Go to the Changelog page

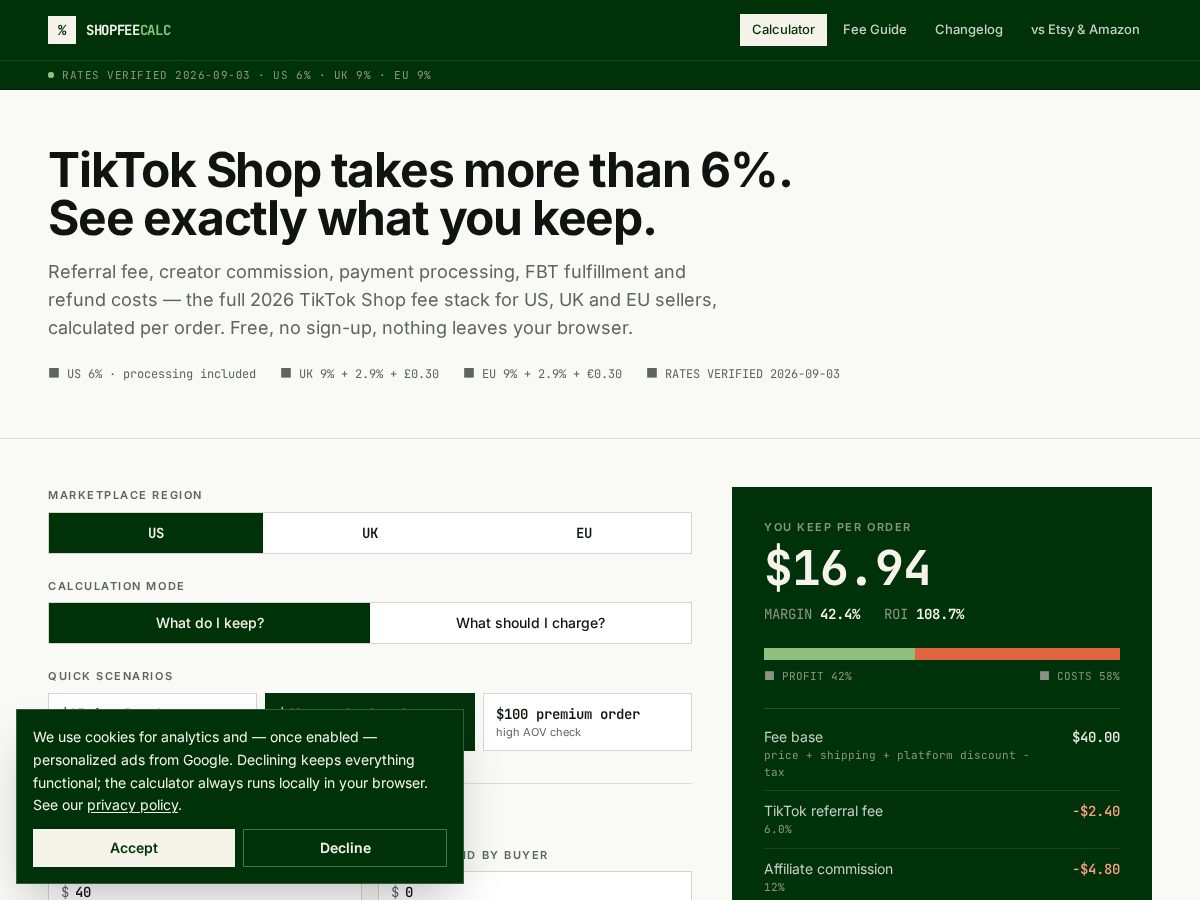click(x=969, y=30)
